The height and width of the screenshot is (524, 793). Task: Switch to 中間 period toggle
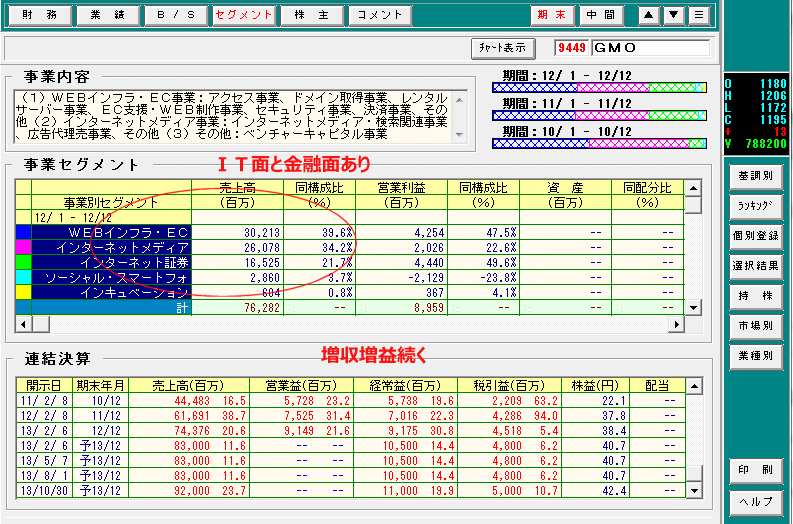(x=601, y=15)
